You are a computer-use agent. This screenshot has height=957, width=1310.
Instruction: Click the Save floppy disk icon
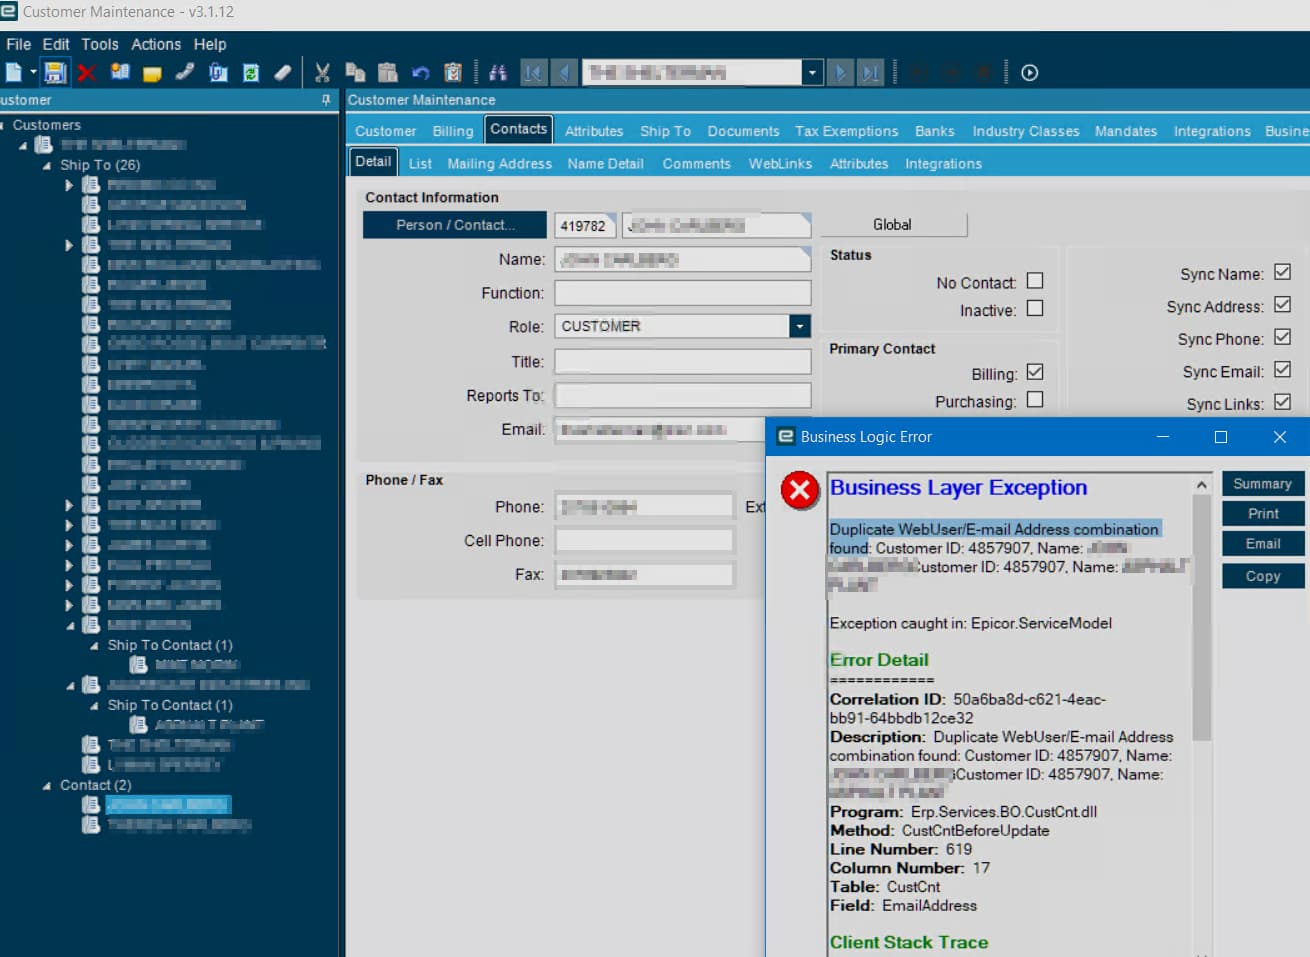[55, 73]
